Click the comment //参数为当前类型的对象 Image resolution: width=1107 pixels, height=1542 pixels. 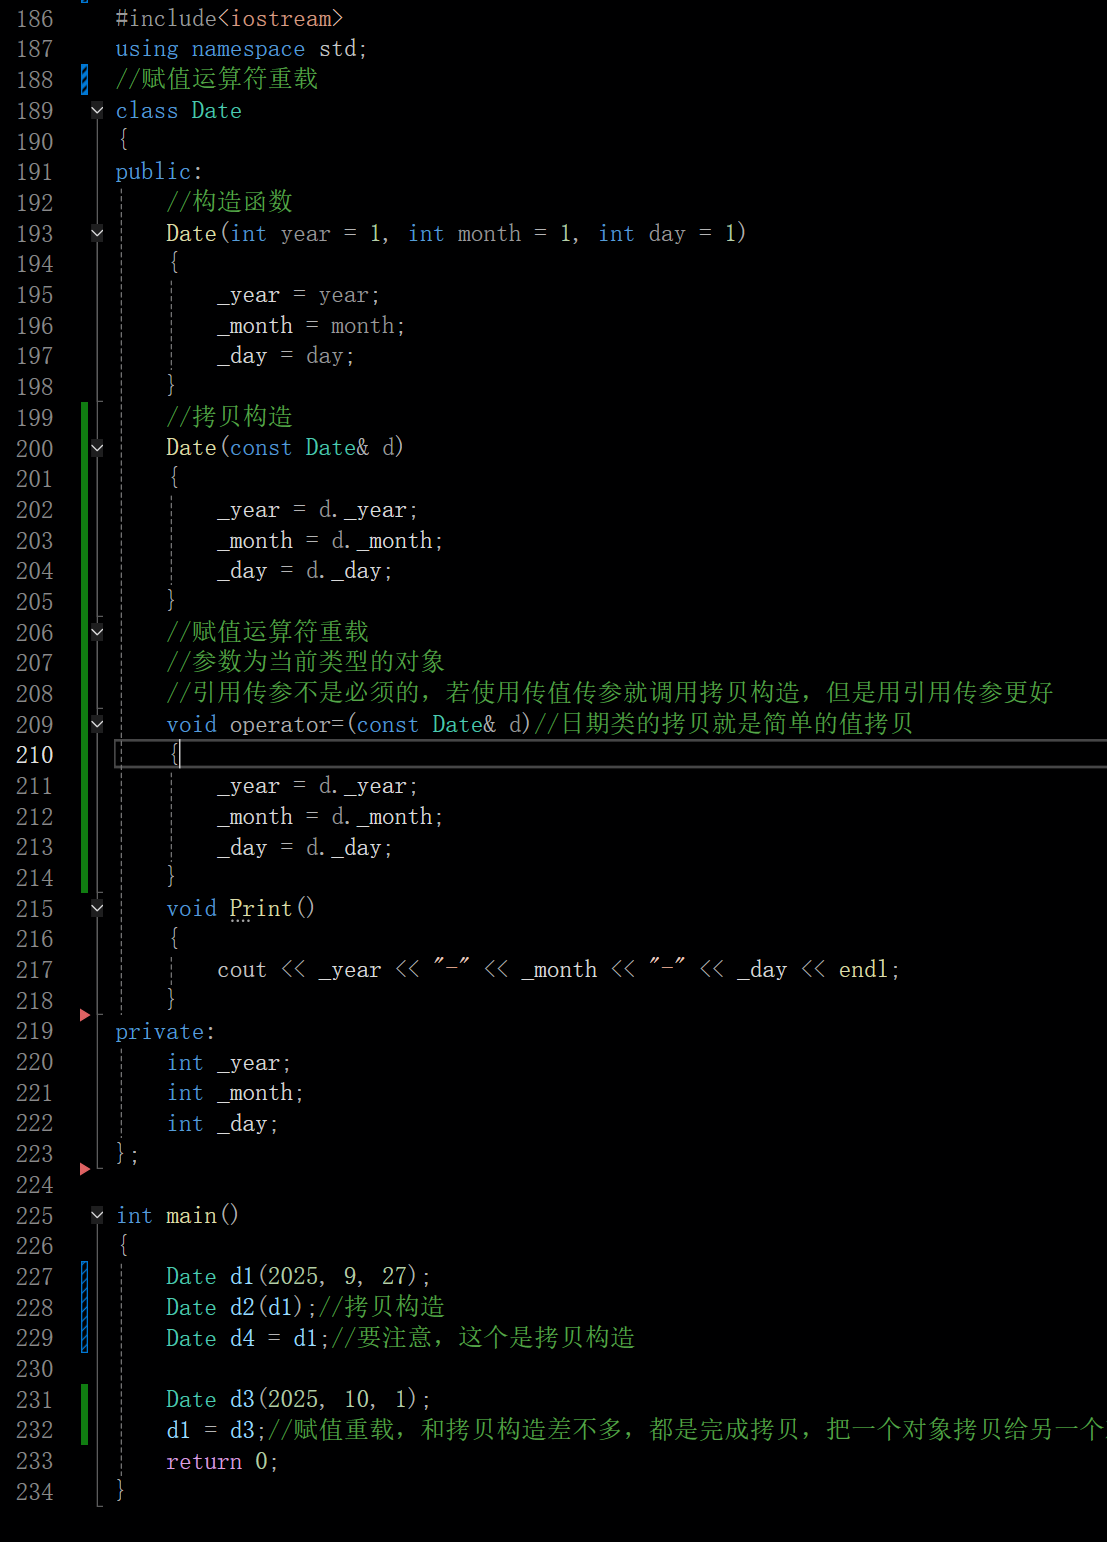(305, 662)
